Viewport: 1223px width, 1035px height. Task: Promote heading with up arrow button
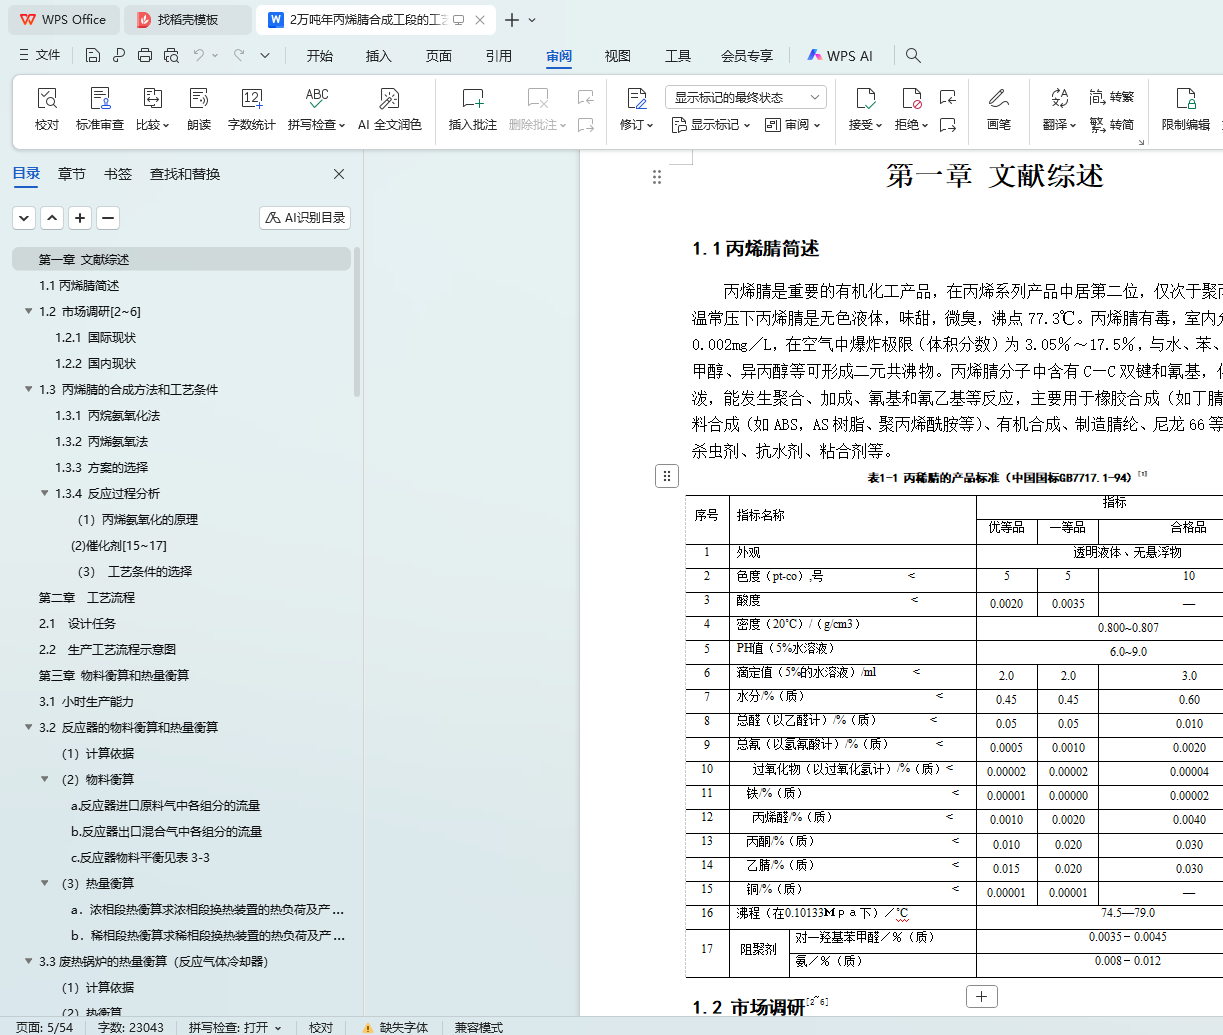click(52, 217)
